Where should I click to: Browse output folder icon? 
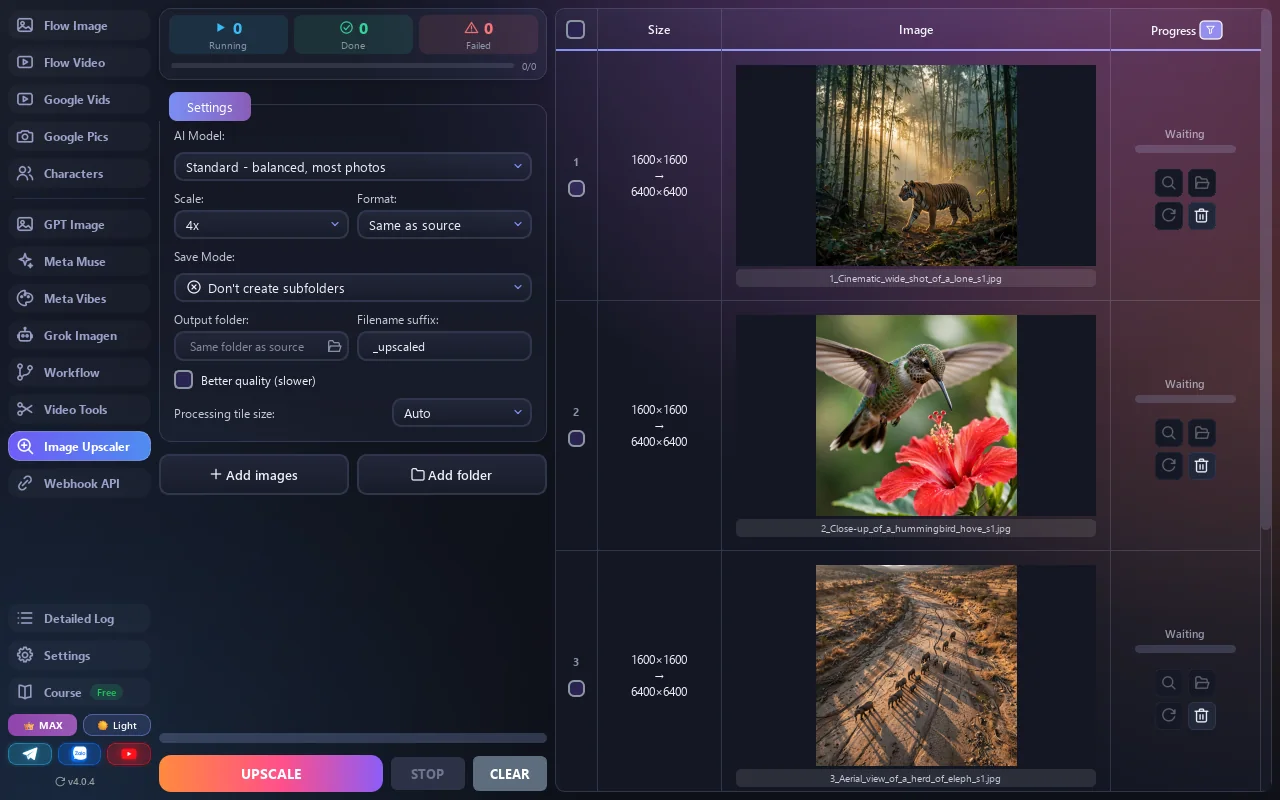335,347
